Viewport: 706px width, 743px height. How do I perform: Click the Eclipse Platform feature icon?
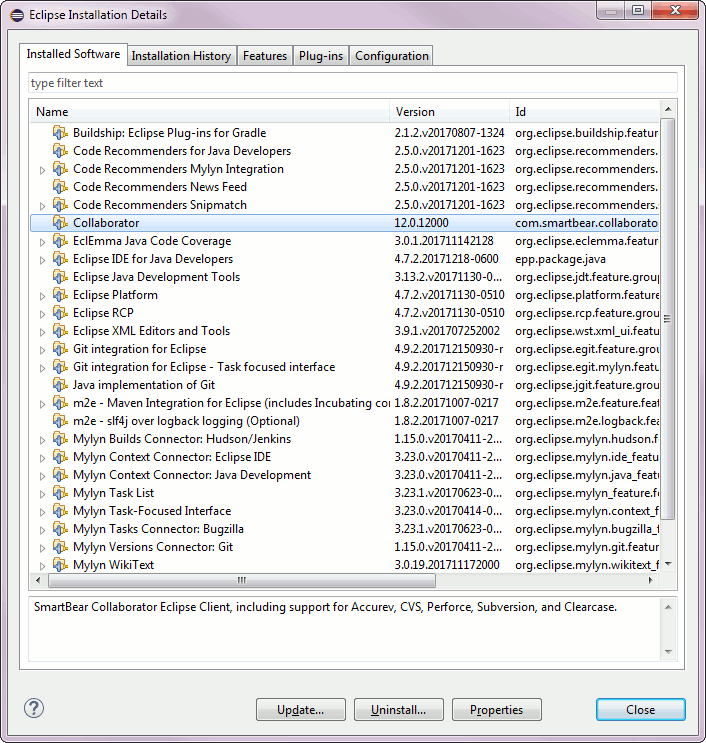(60, 295)
